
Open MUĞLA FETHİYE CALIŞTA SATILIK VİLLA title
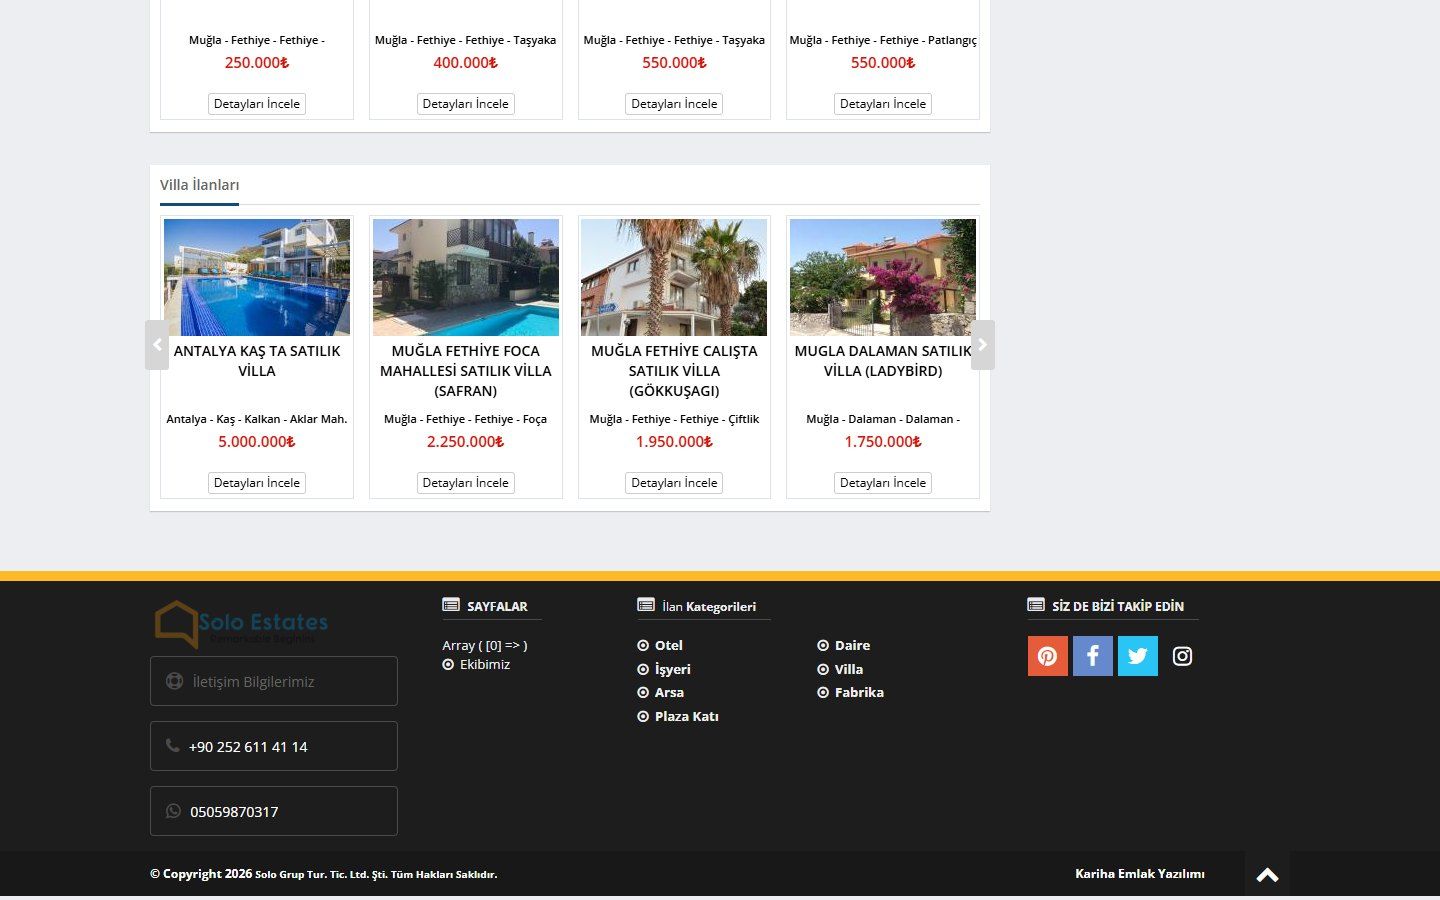674,371
